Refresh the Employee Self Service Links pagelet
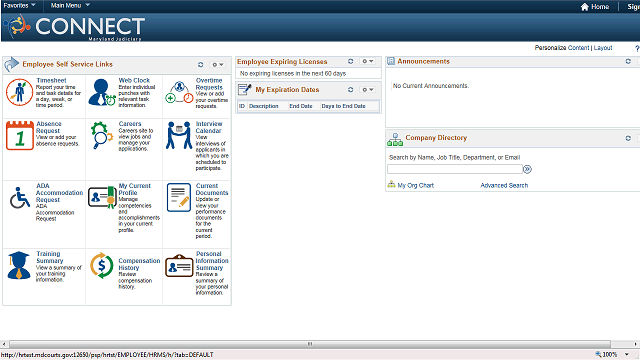640x360 pixels. (x=200, y=64)
